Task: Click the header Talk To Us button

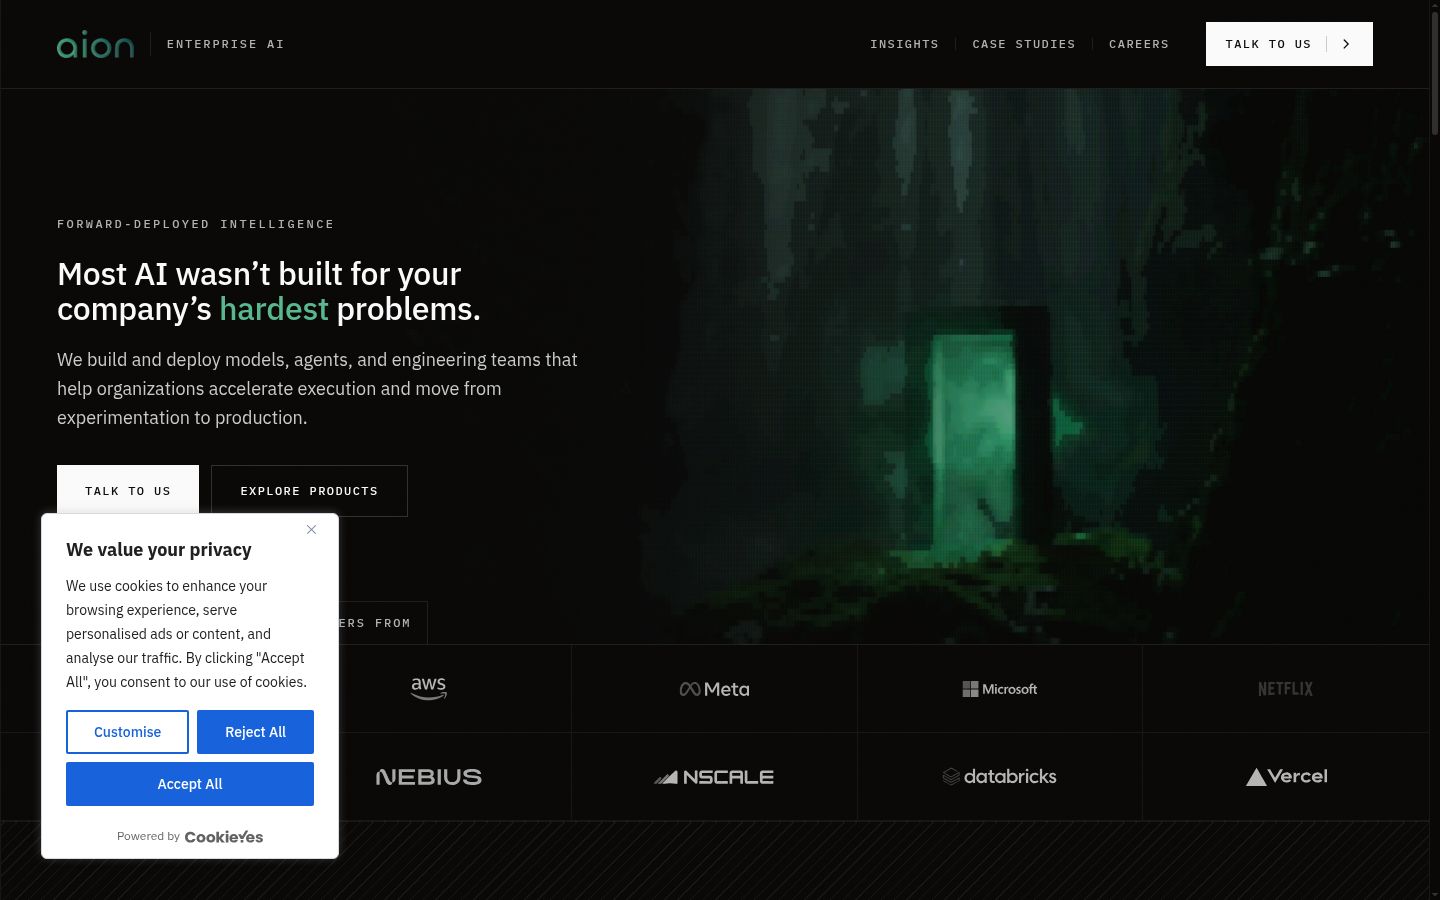Action: click(1289, 44)
